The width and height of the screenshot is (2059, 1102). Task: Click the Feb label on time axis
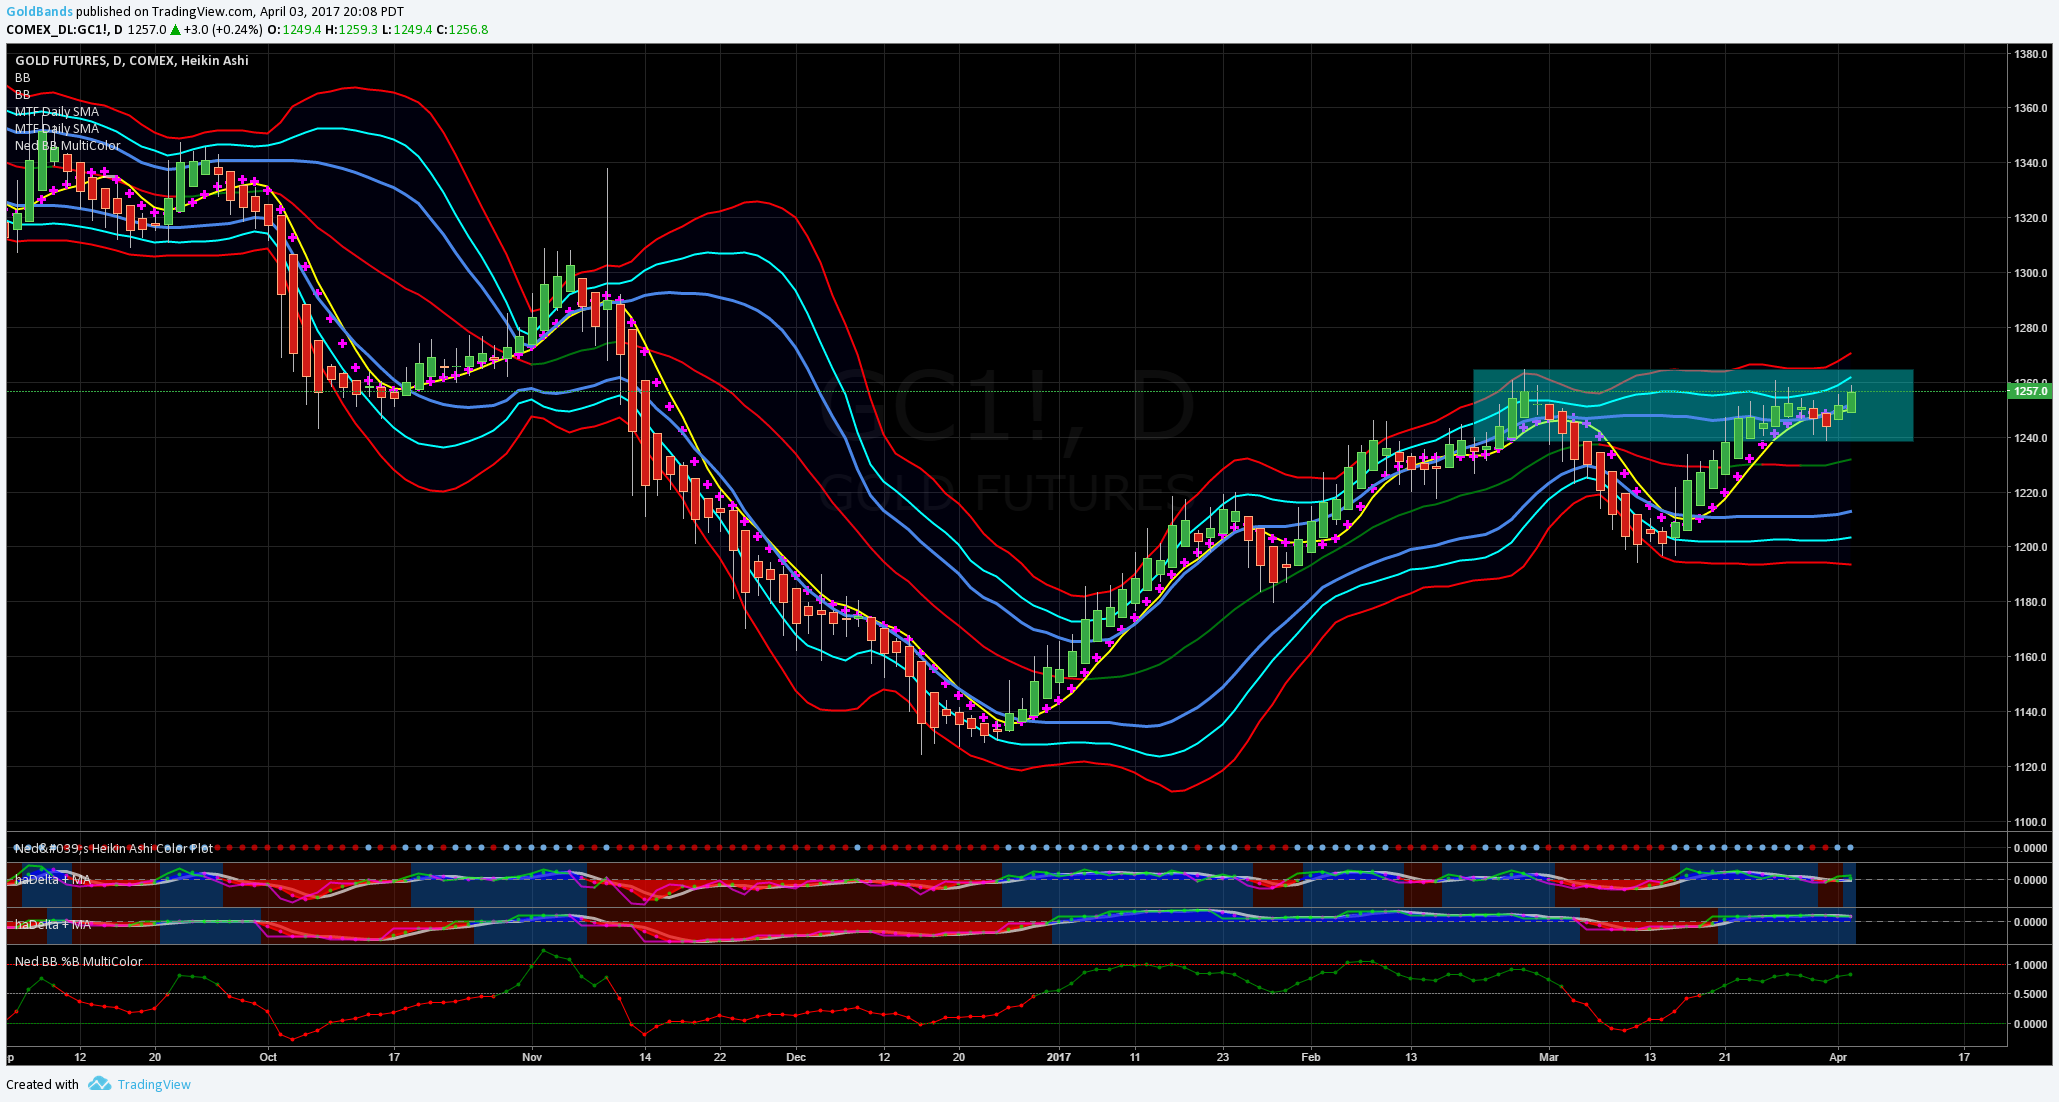point(1311,1056)
